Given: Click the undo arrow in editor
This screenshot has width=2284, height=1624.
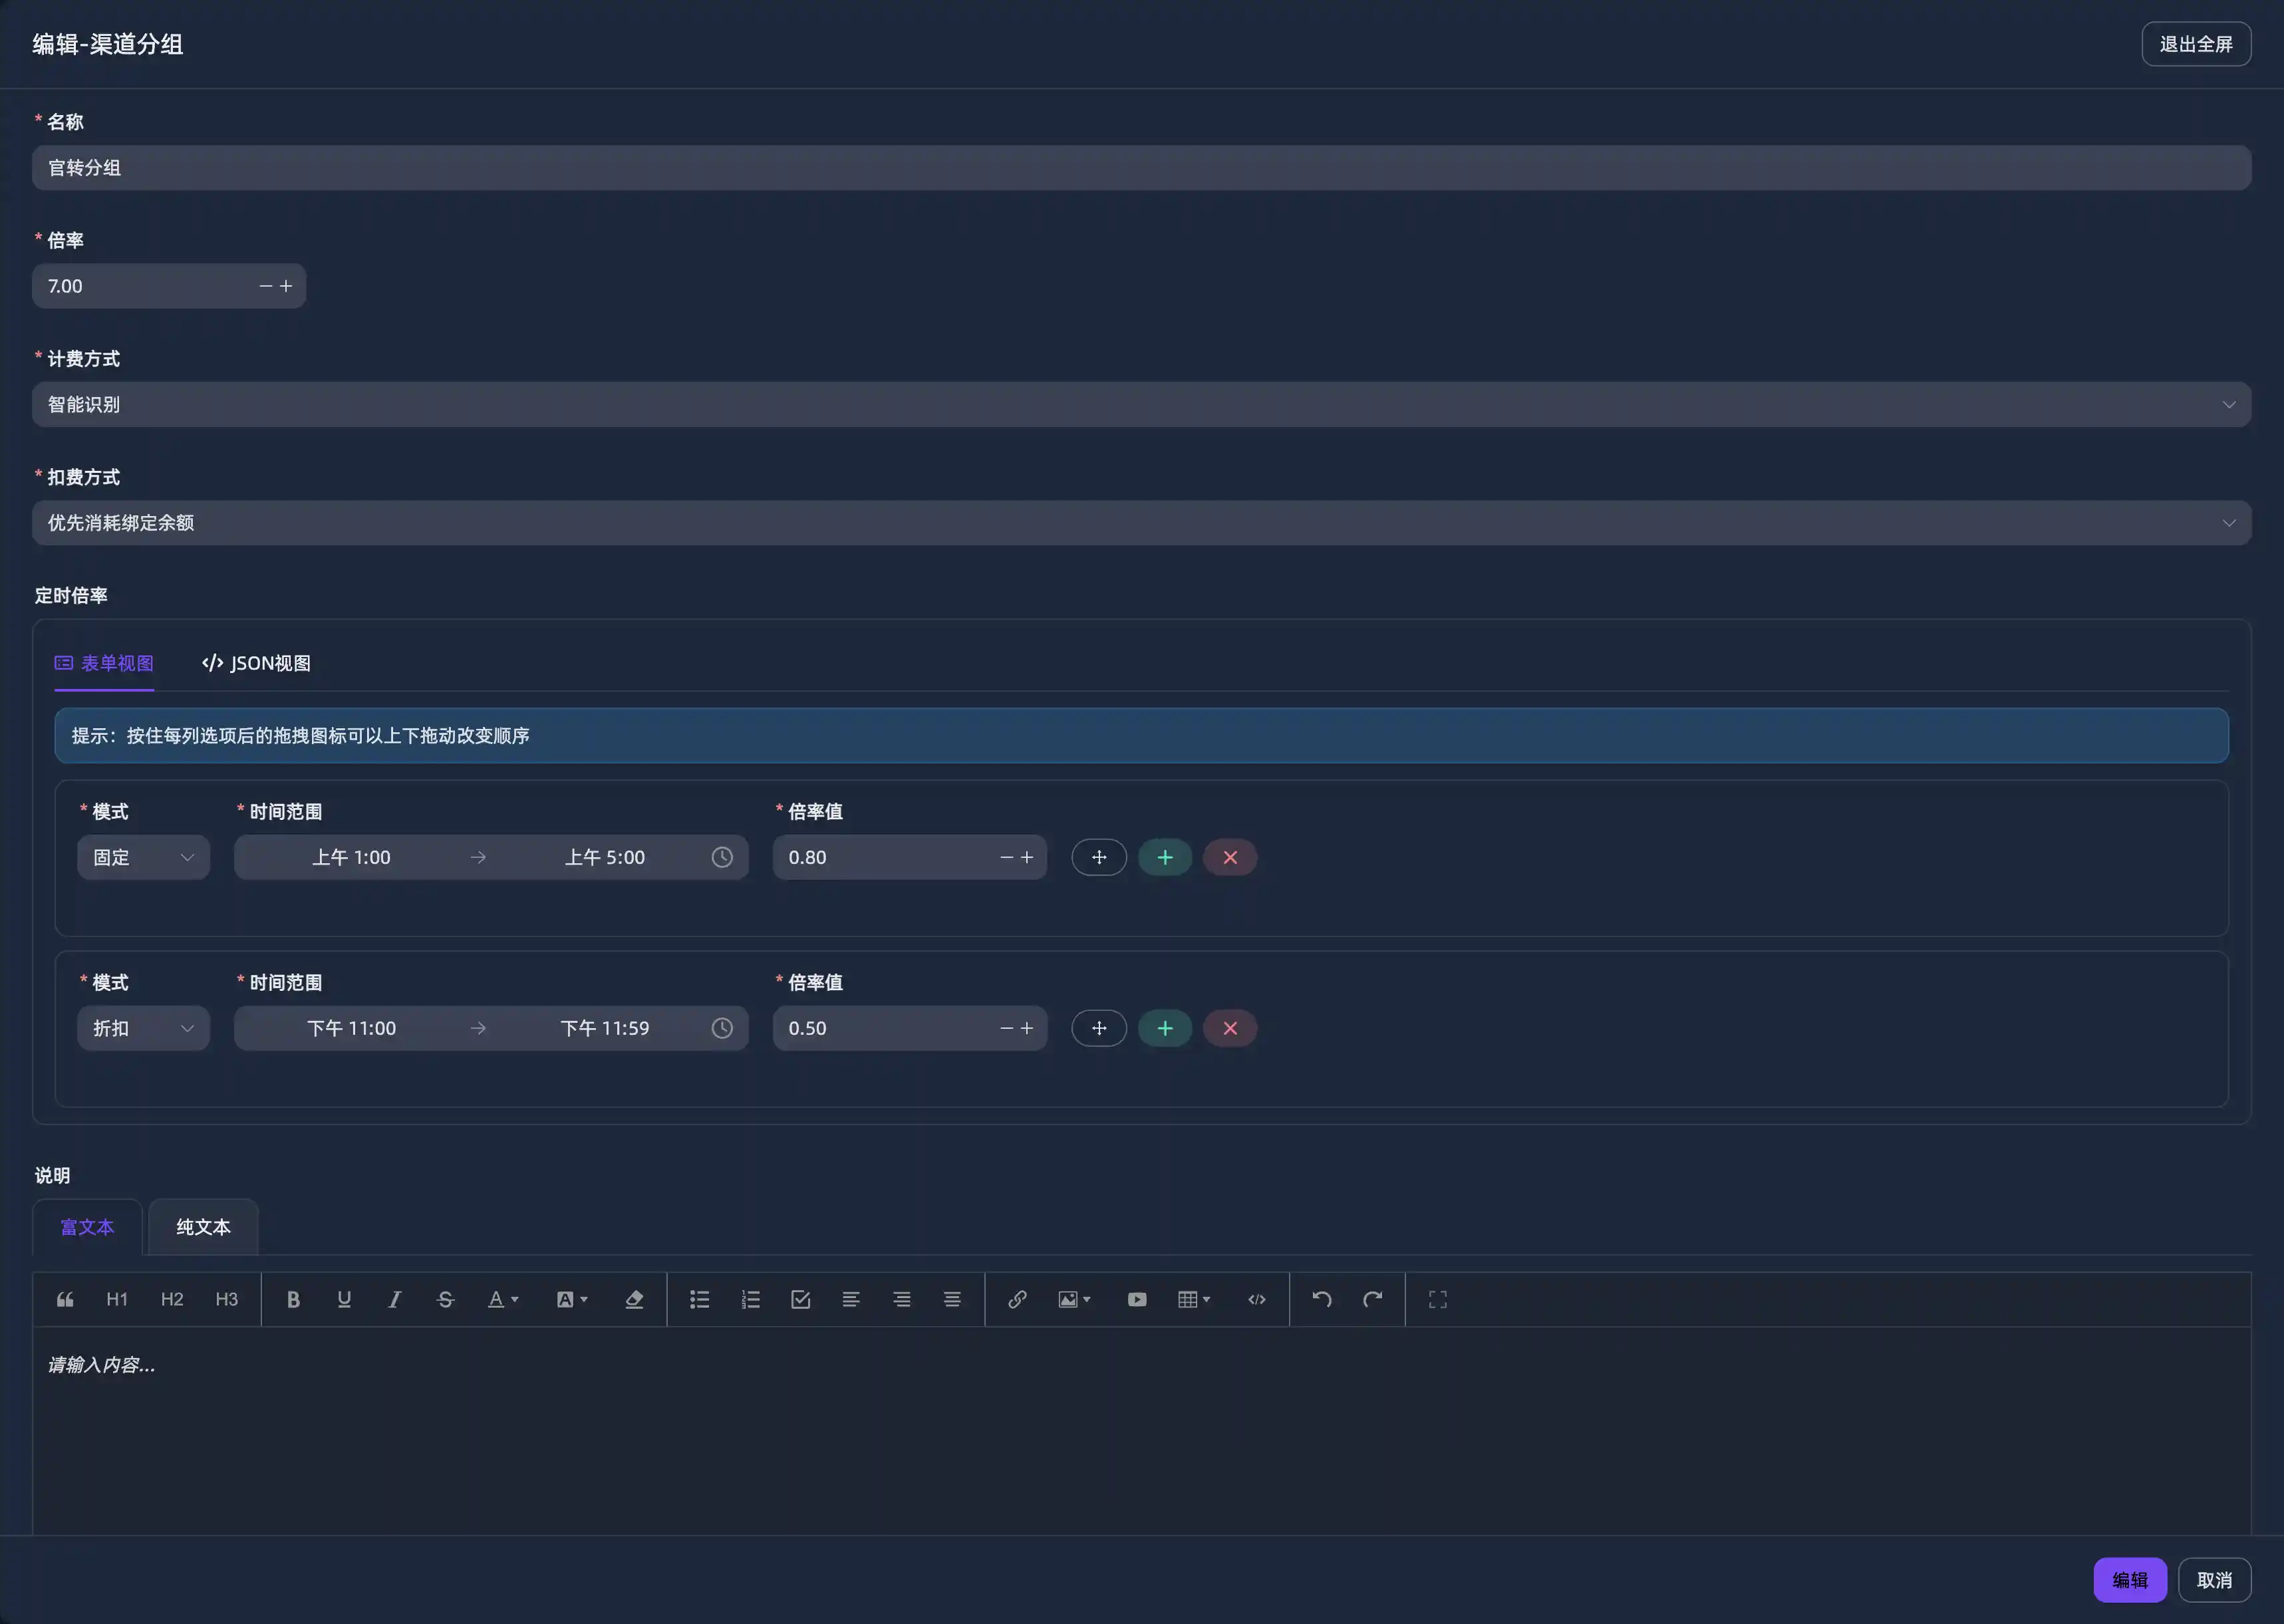Looking at the screenshot, I should point(1321,1299).
